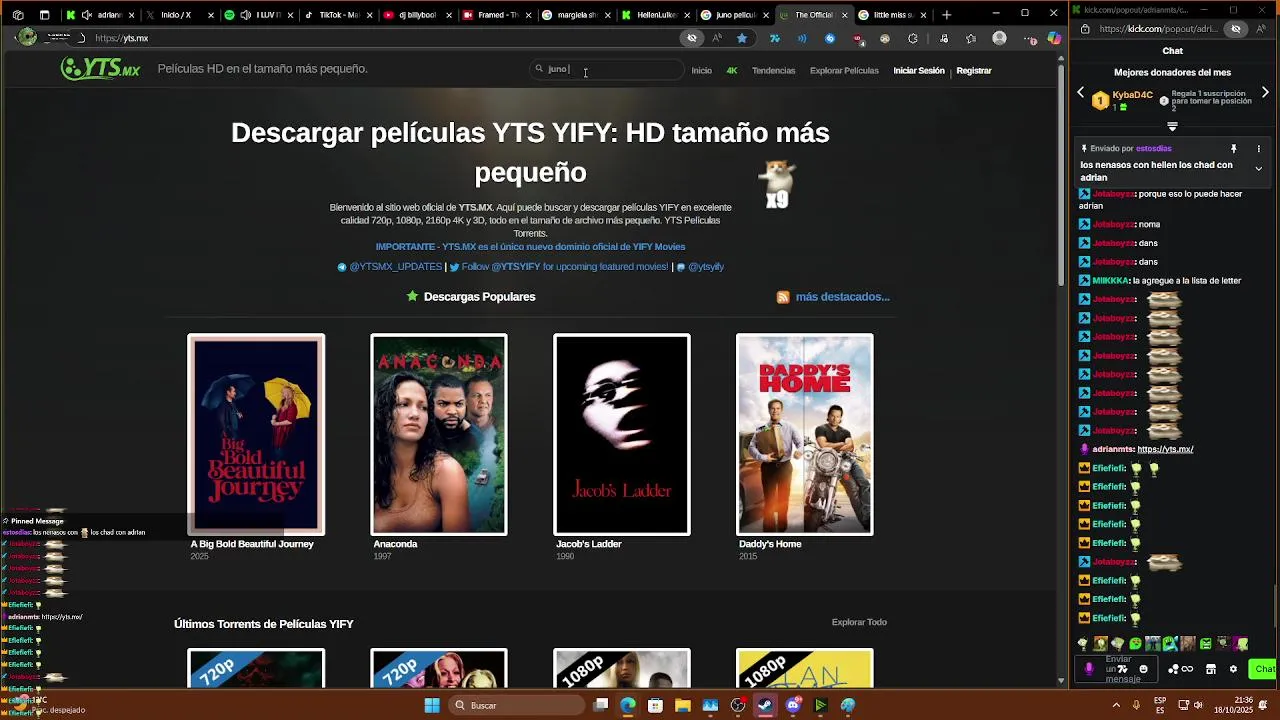
Task: Open chat settings gear icon
Action: 1233,669
